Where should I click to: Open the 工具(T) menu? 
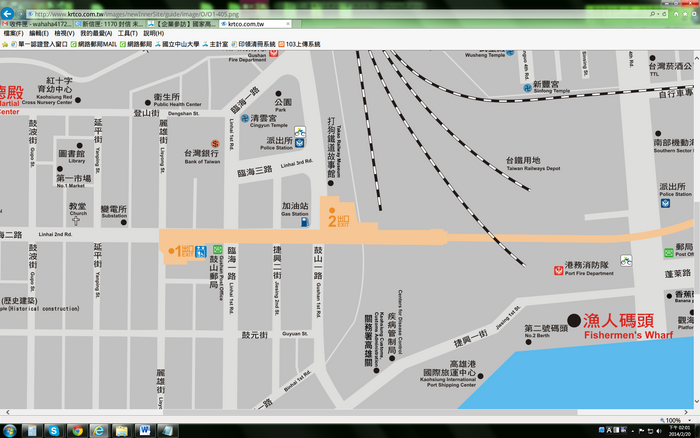pyautogui.click(x=128, y=33)
